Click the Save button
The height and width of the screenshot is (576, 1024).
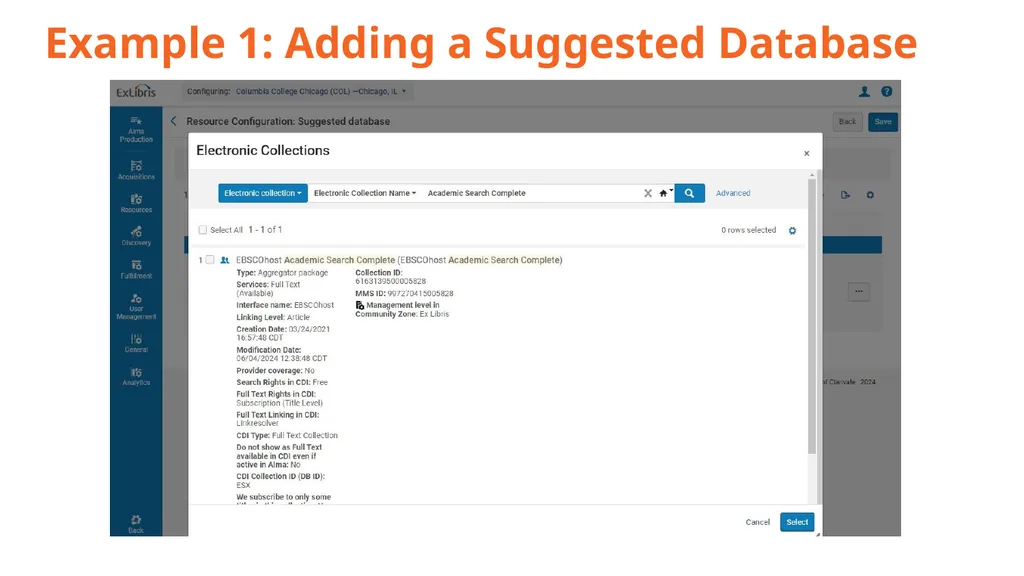[883, 121]
